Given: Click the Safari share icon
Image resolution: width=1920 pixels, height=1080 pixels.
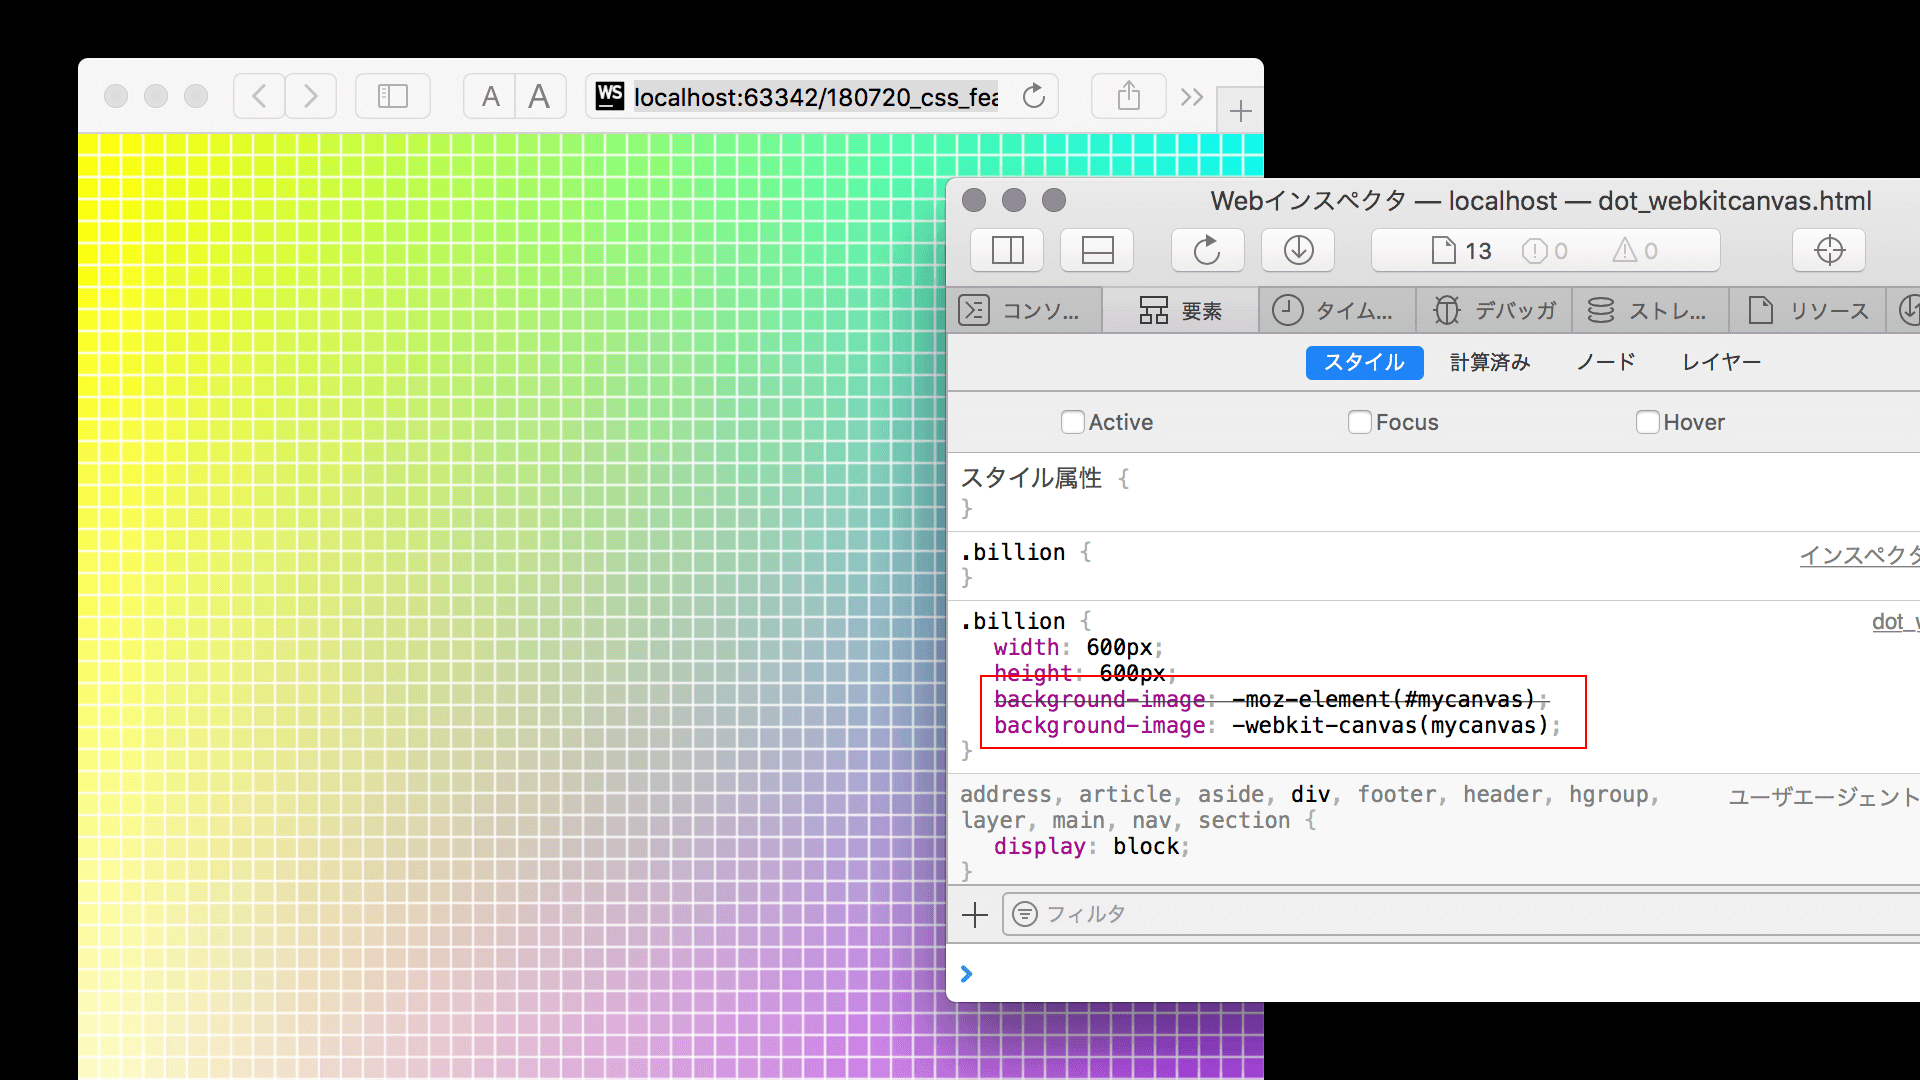Looking at the screenshot, I should (x=1128, y=96).
